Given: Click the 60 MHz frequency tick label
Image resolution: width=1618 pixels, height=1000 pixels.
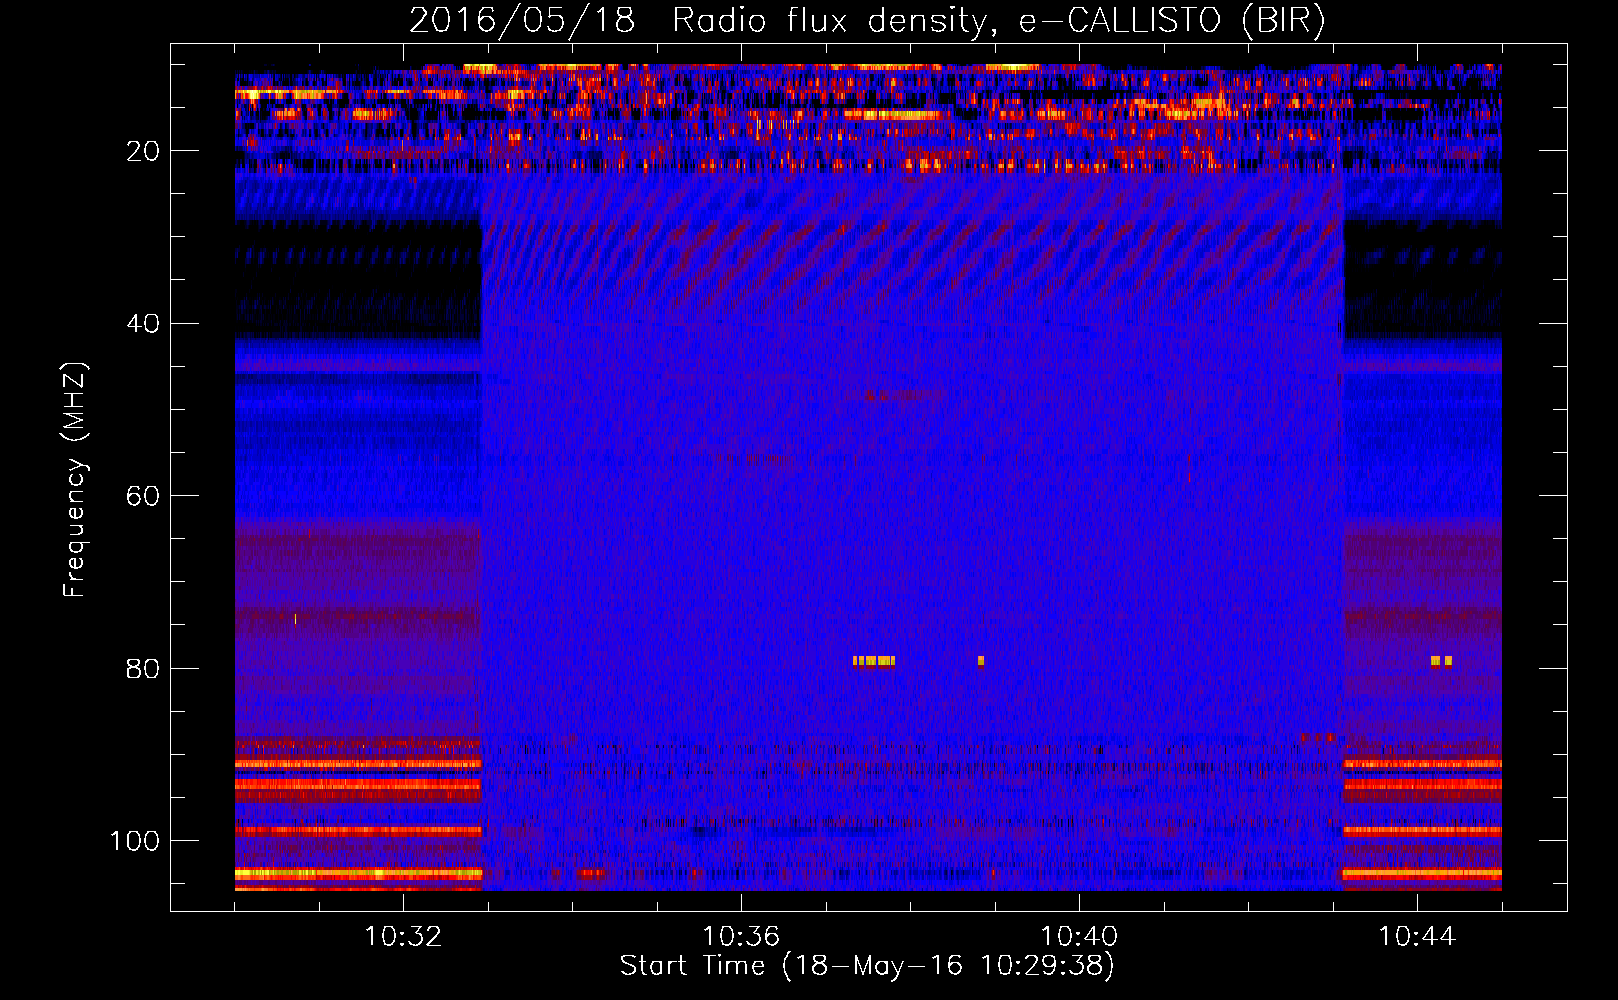Looking at the screenshot, I should click(x=144, y=496).
